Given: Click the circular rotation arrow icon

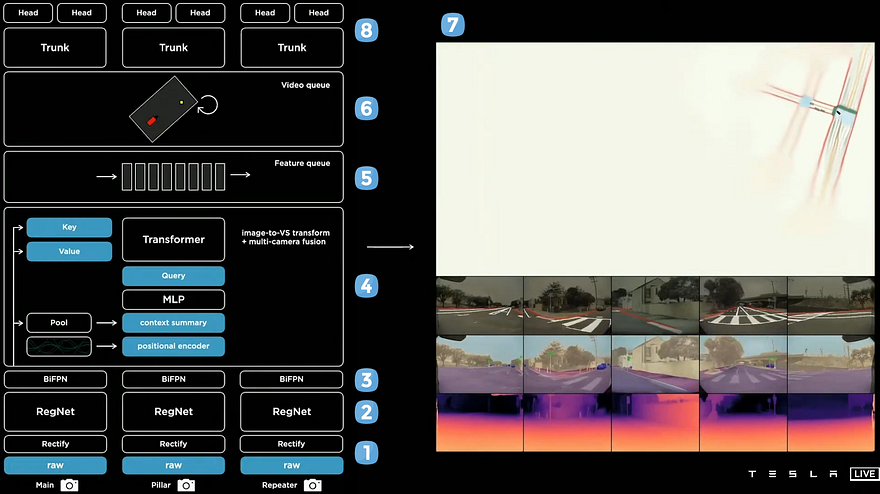Looking at the screenshot, I should 208,105.
